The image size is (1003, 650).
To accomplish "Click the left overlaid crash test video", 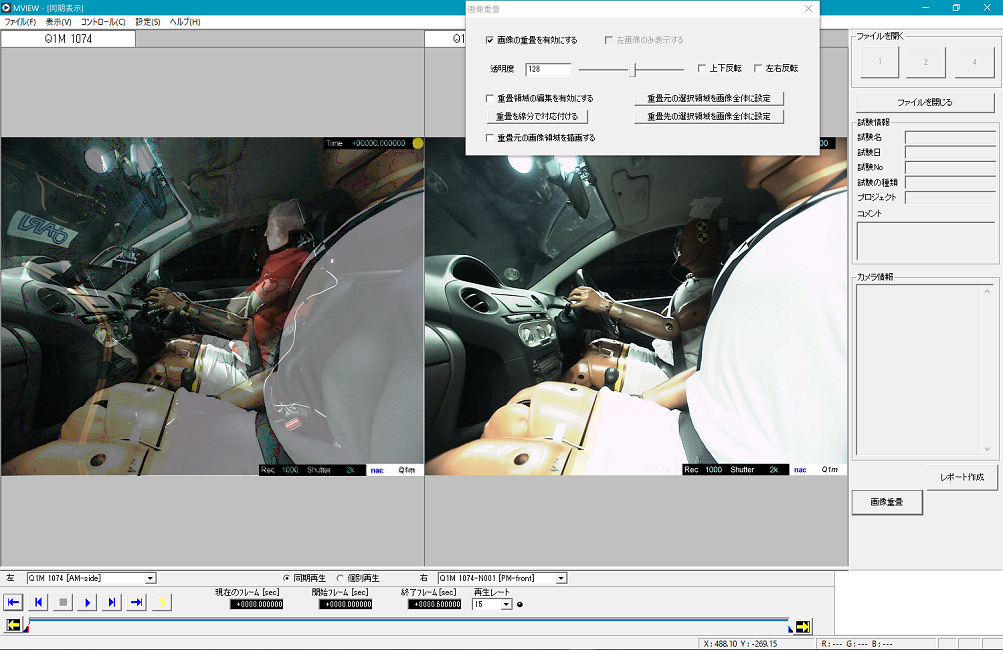I will (x=212, y=306).
